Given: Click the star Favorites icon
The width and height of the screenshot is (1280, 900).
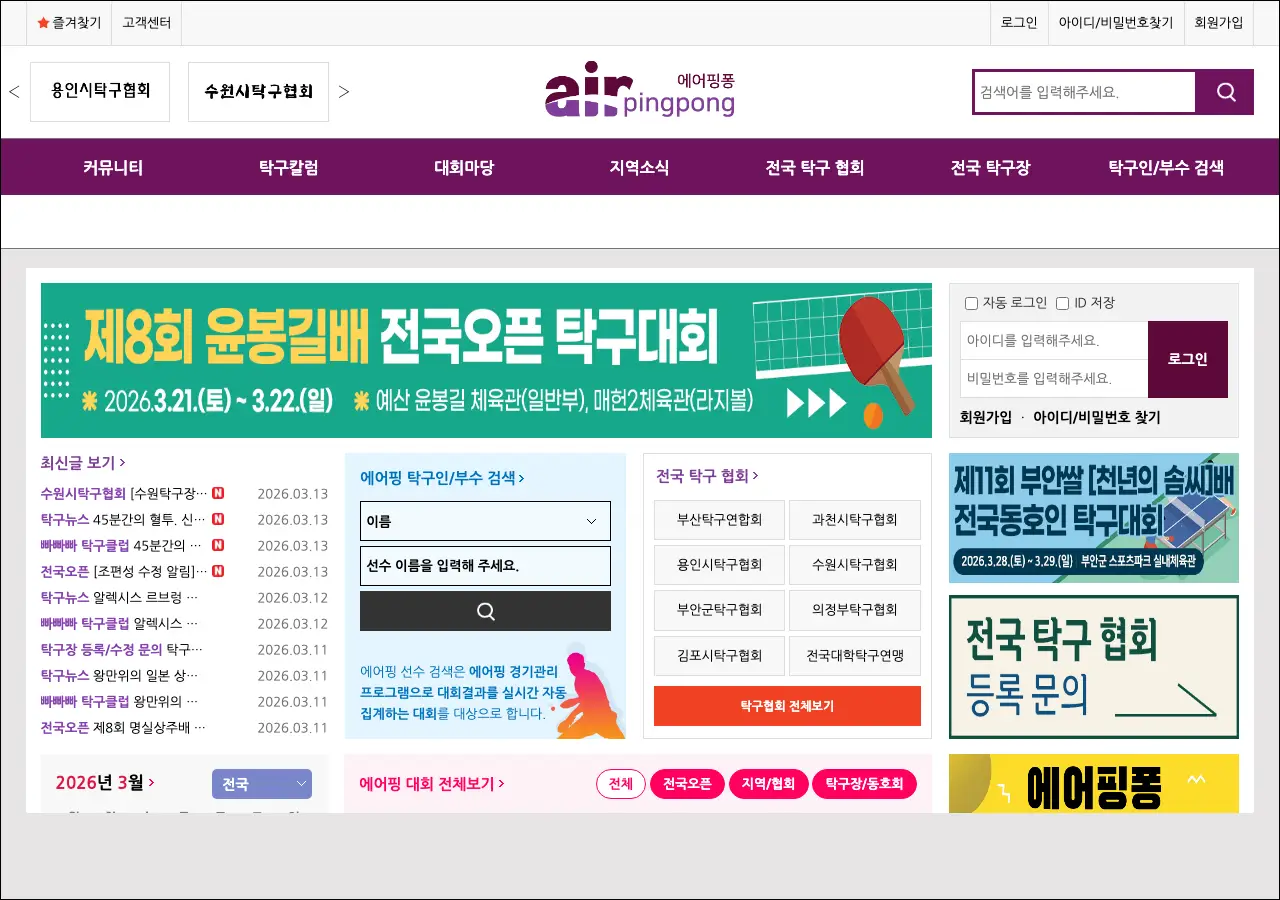Looking at the screenshot, I should [43, 22].
